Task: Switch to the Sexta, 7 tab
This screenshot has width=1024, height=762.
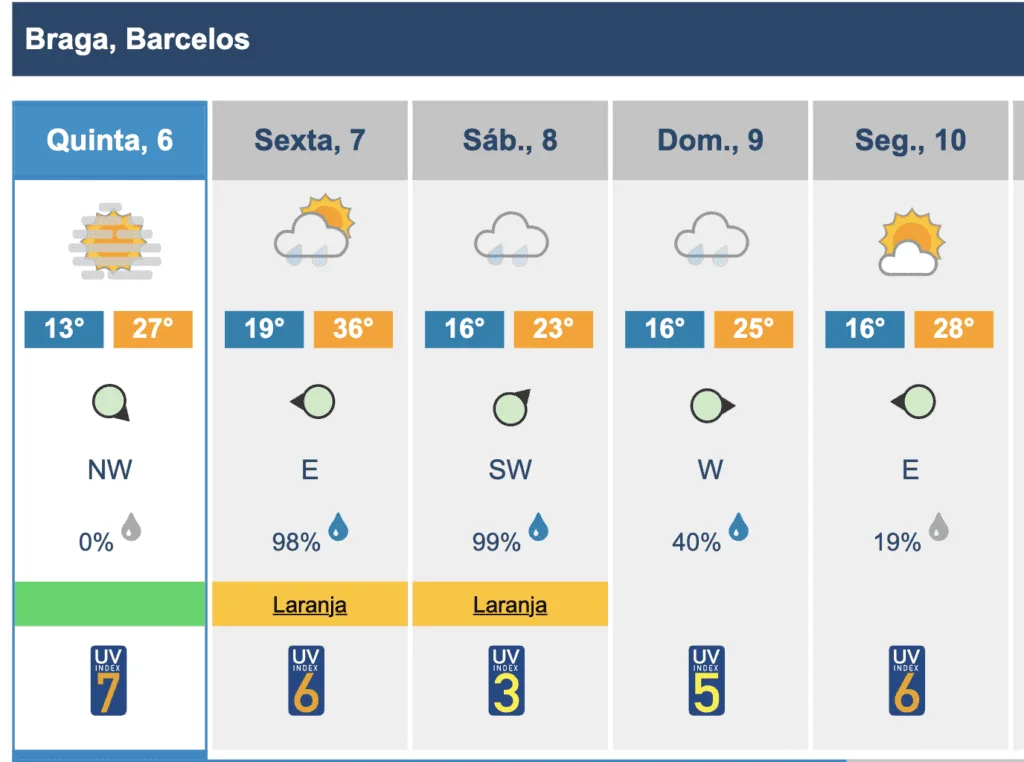Action: (310, 140)
